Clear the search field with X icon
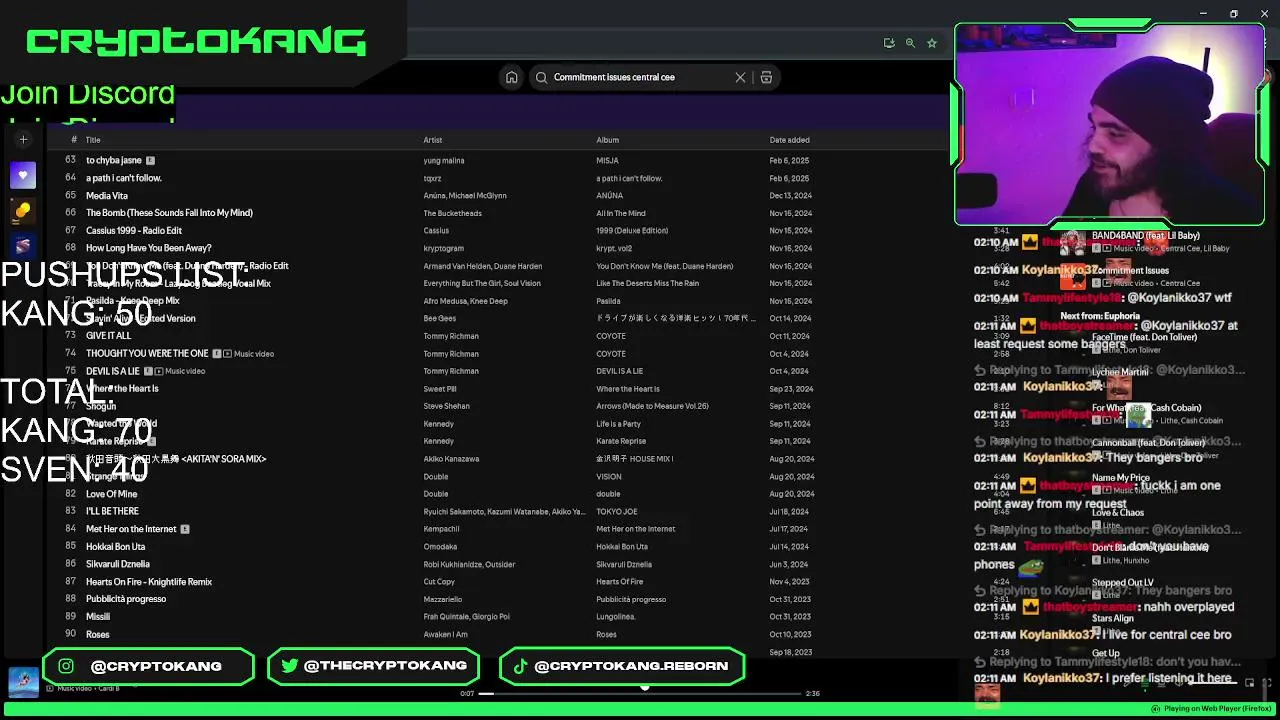This screenshot has width=1280, height=720. click(x=740, y=77)
